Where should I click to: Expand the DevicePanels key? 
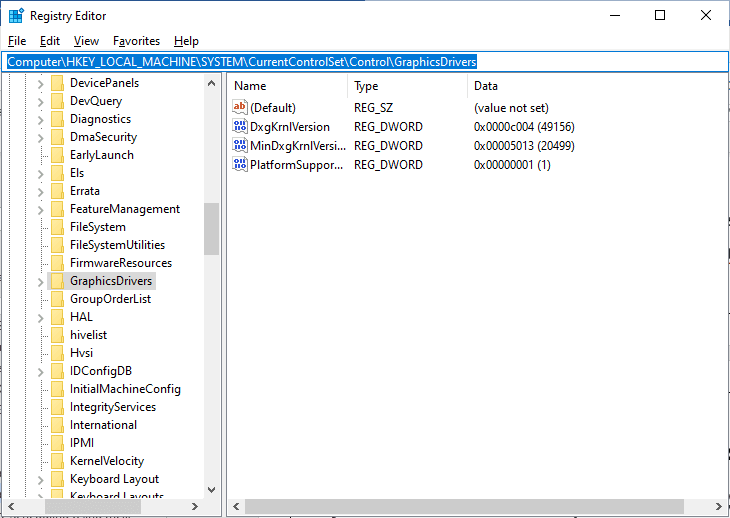coord(41,83)
